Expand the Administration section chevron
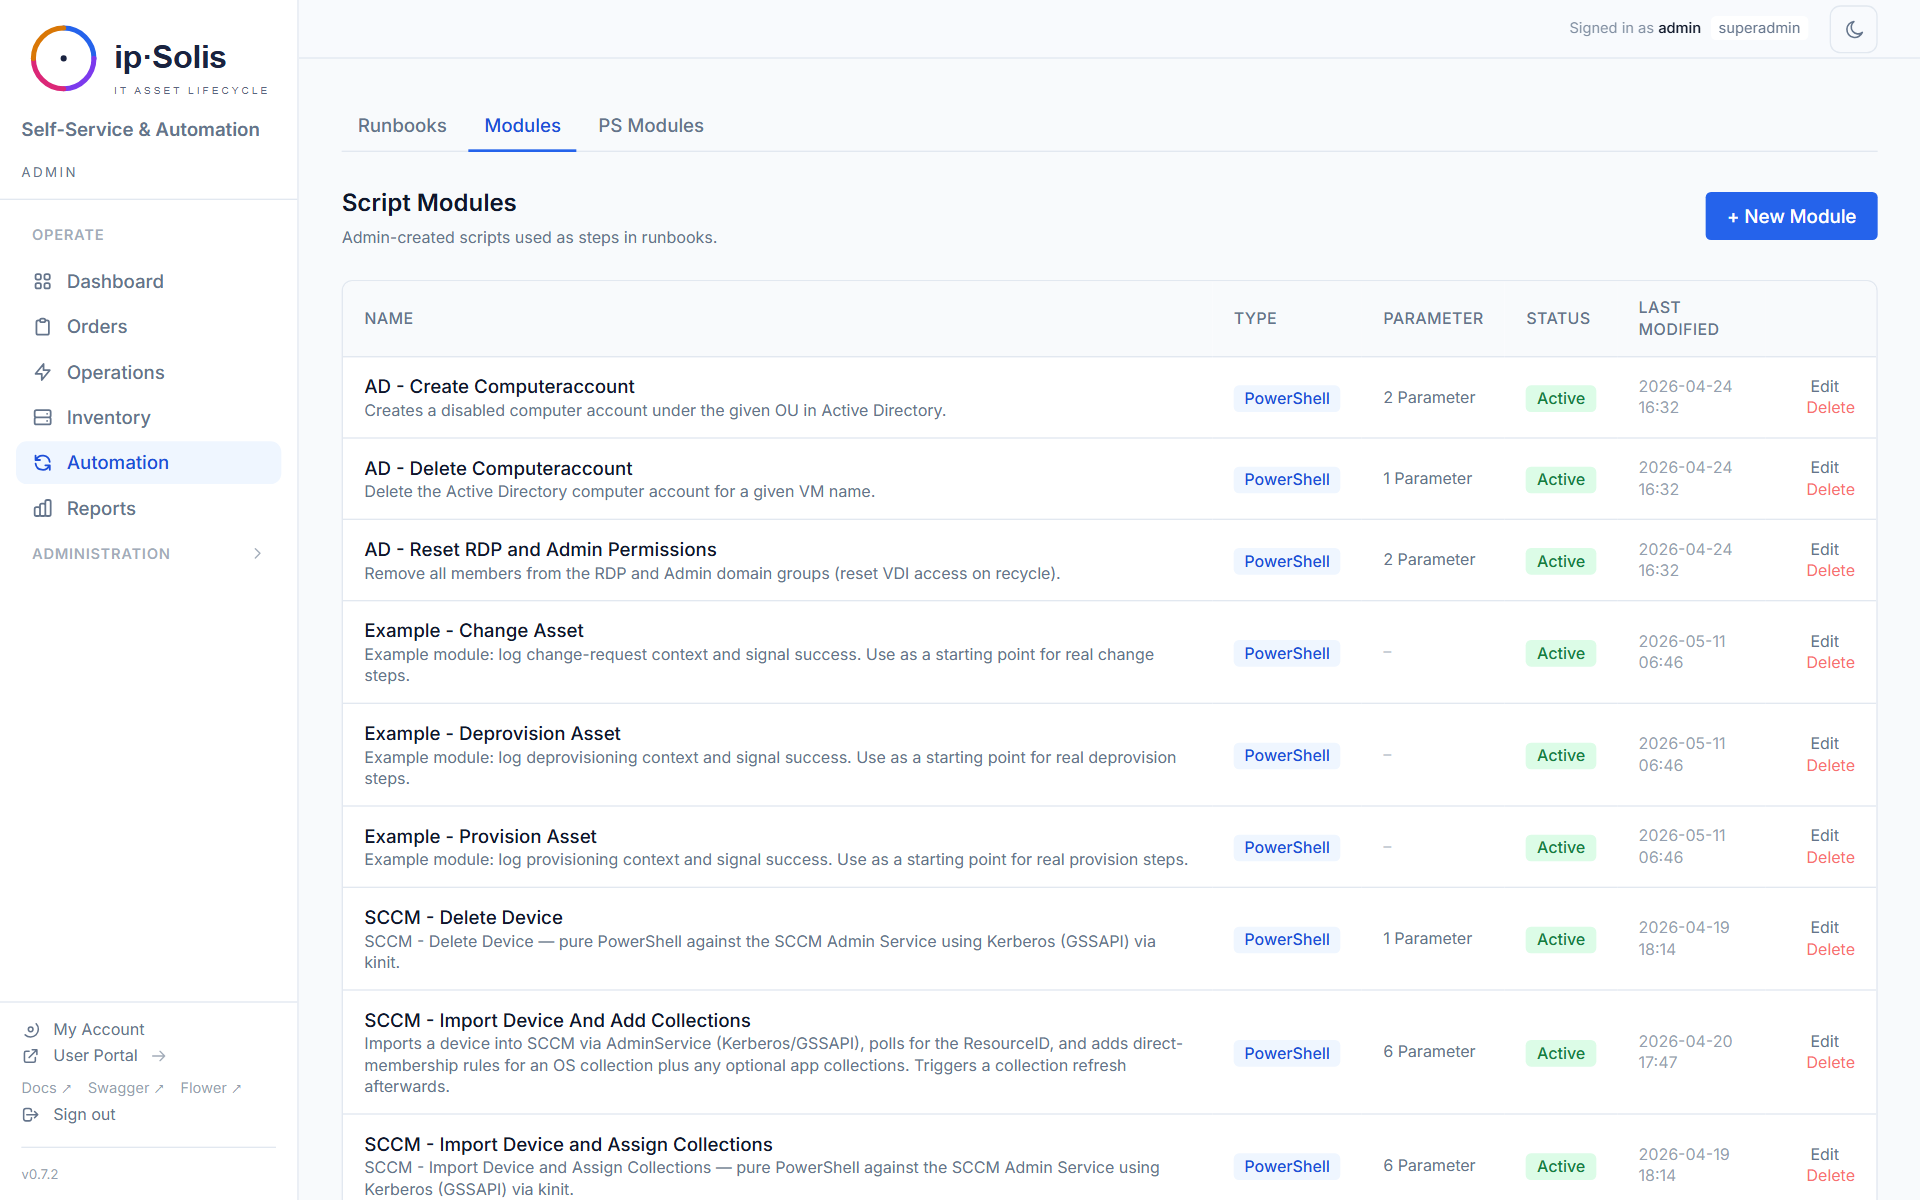 [257, 554]
